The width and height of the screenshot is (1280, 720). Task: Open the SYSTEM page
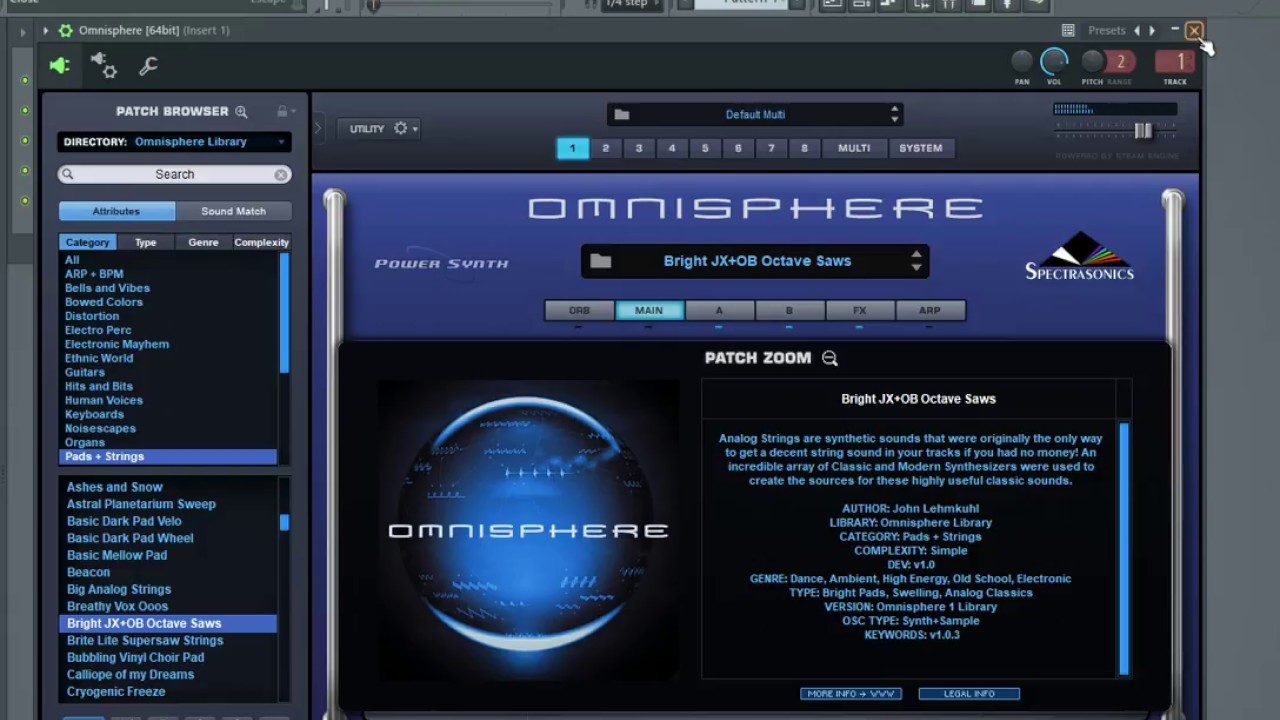pos(921,148)
